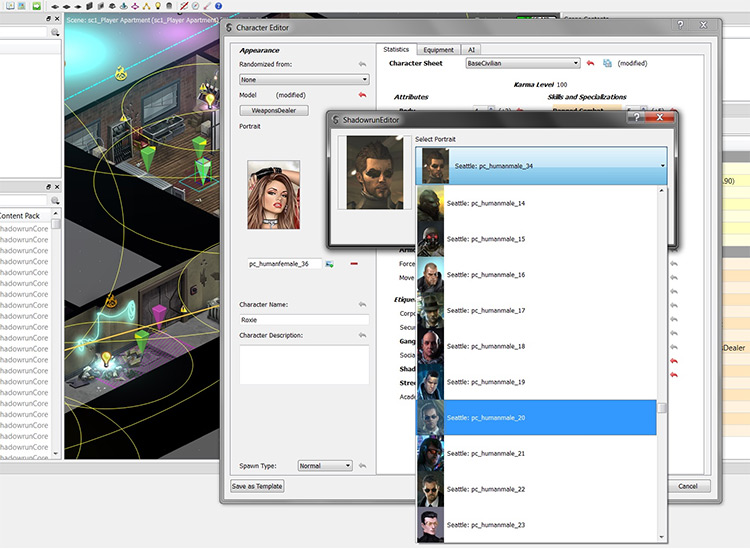This screenshot has width=750, height=550.
Task: Open the Spawn Type 'Normal' dropdown
Action: pyautogui.click(x=325, y=465)
